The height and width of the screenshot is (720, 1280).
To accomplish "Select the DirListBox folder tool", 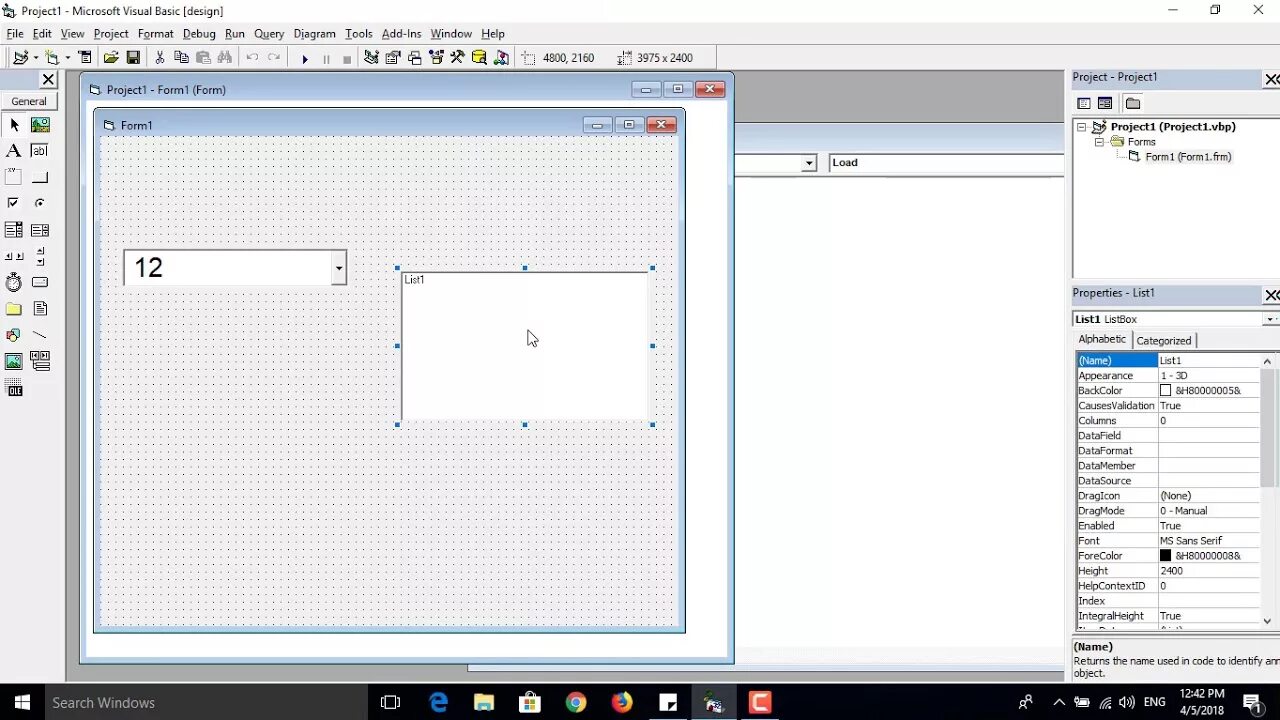I will (x=14, y=309).
